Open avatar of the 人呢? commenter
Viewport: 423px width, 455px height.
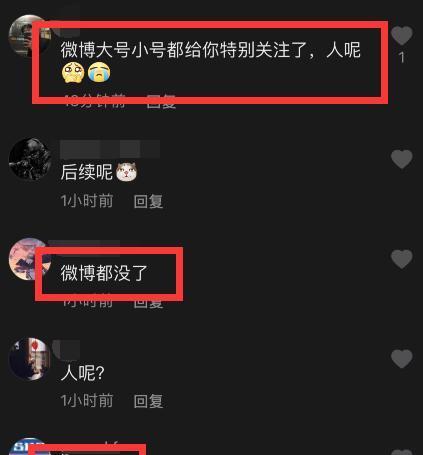coord(30,359)
